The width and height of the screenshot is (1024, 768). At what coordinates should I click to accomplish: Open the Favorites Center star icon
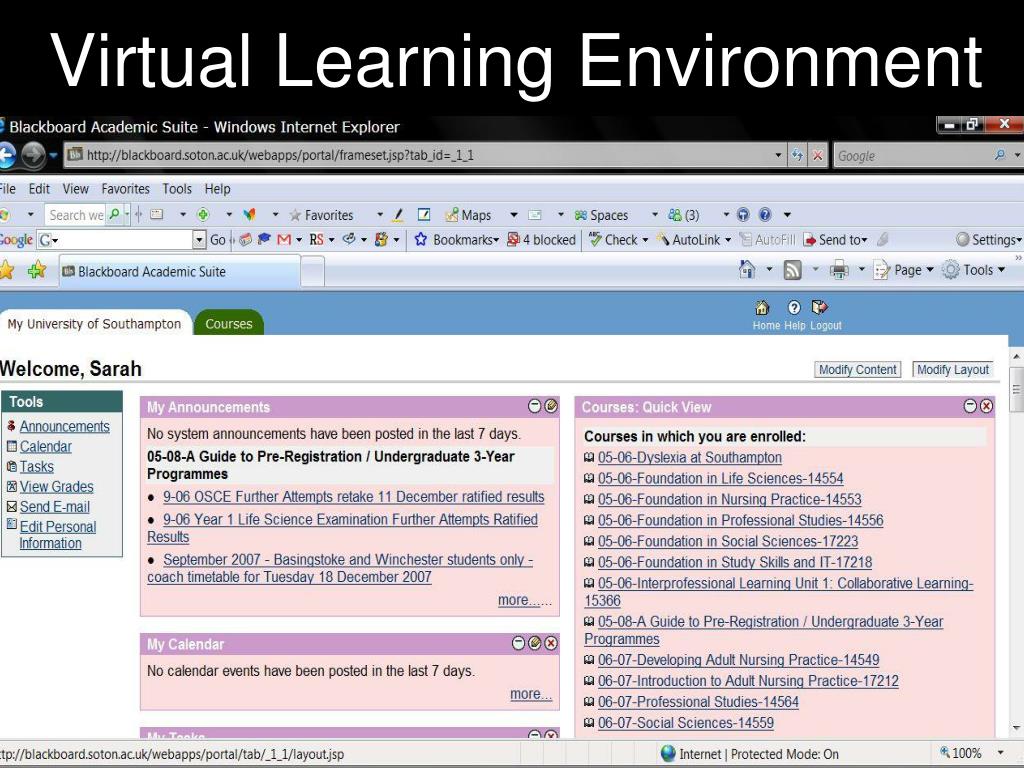(x=7, y=270)
